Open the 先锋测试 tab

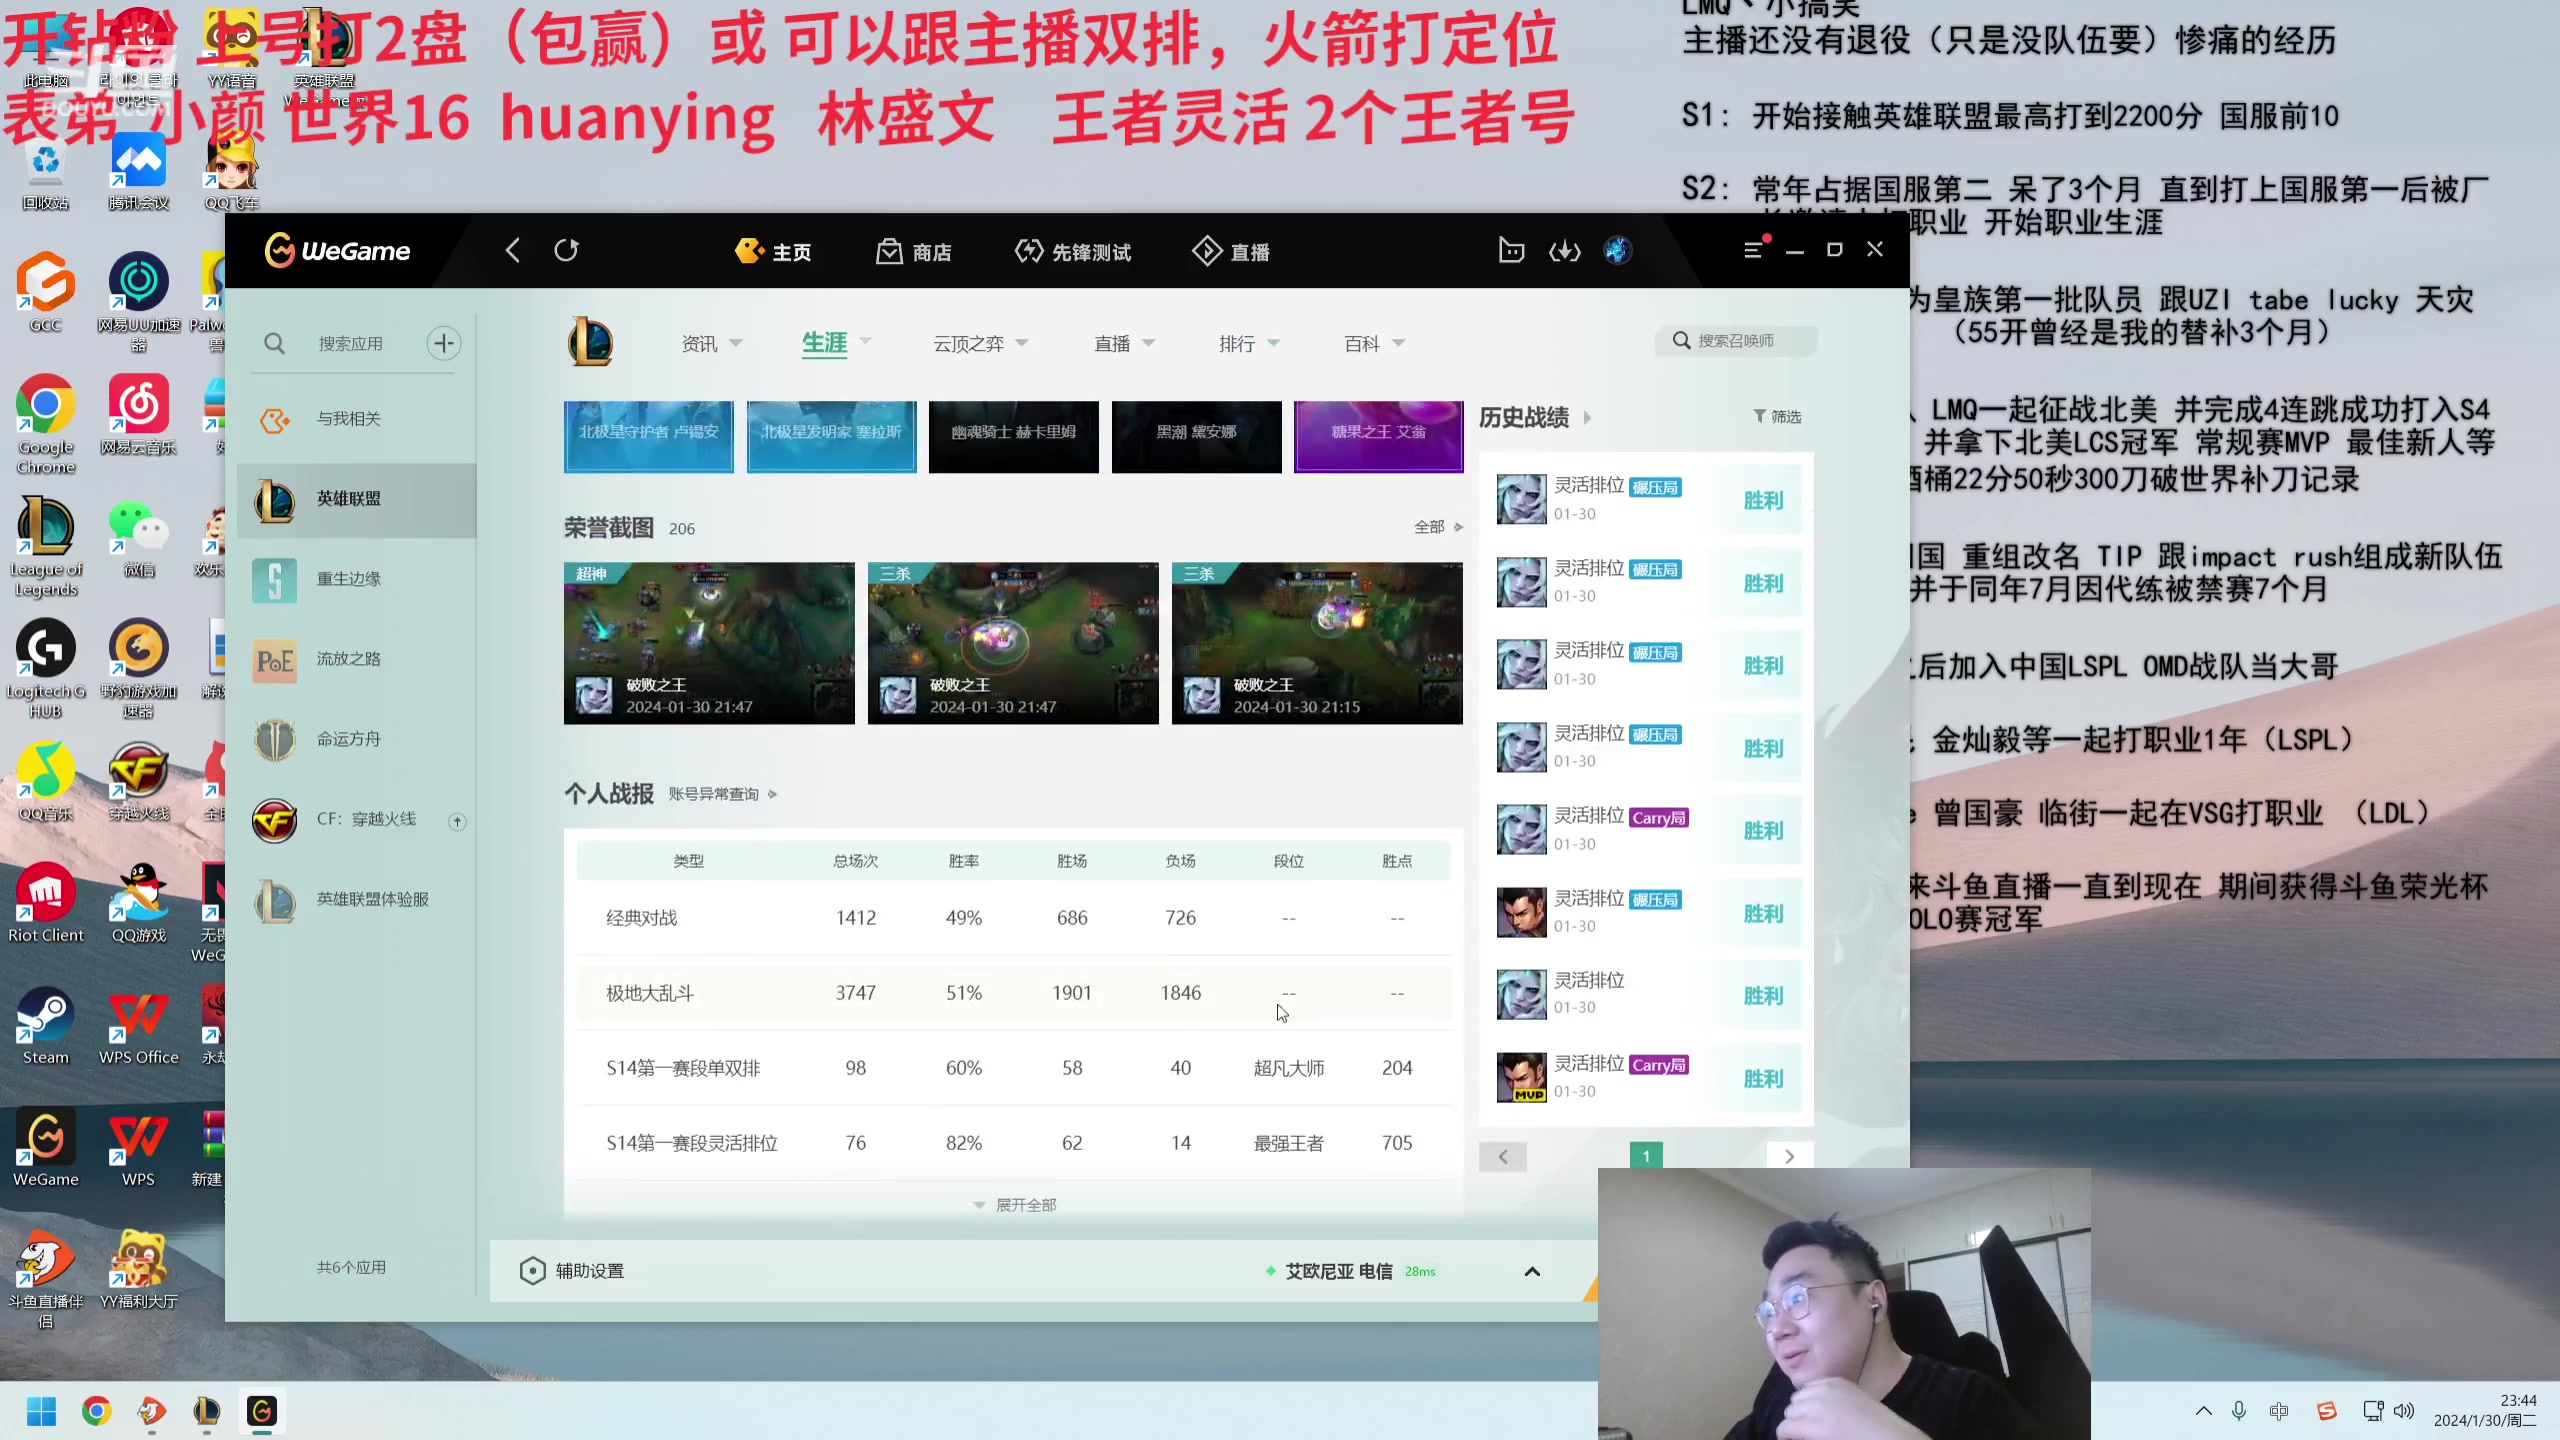pos(1073,251)
